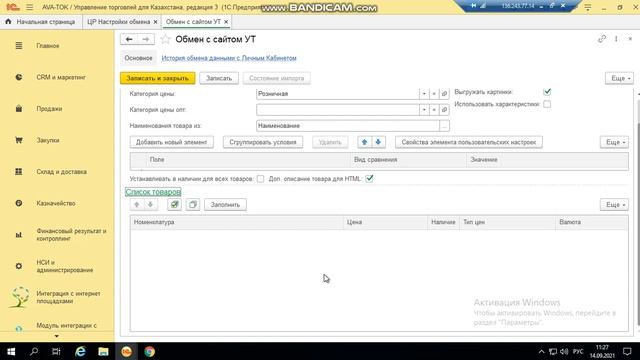Open Закупки section in sidebar
Screen dimensions: 640x360
pyautogui.click(x=48, y=140)
